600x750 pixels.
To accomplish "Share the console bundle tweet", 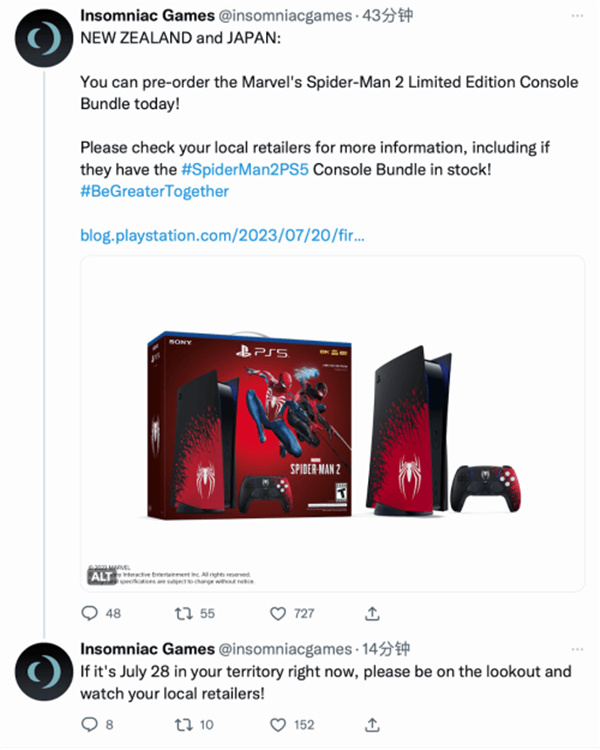I will (x=372, y=612).
